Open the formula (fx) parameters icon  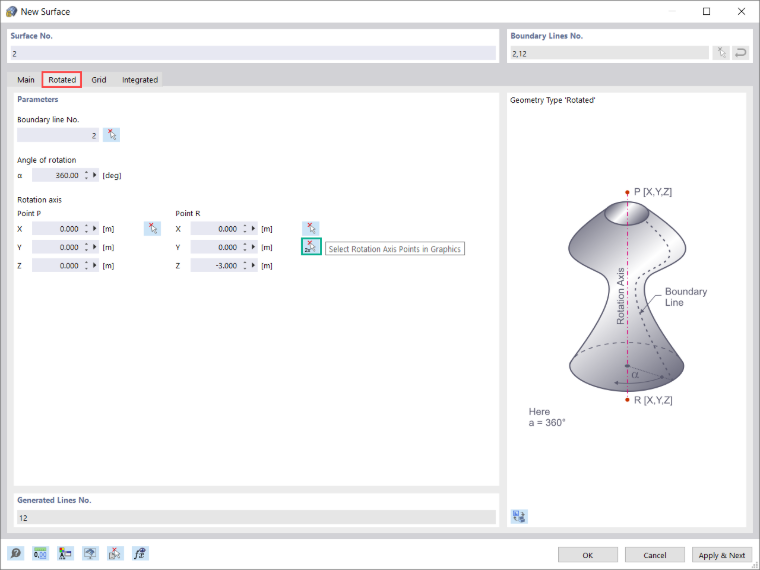pyautogui.click(x=140, y=553)
